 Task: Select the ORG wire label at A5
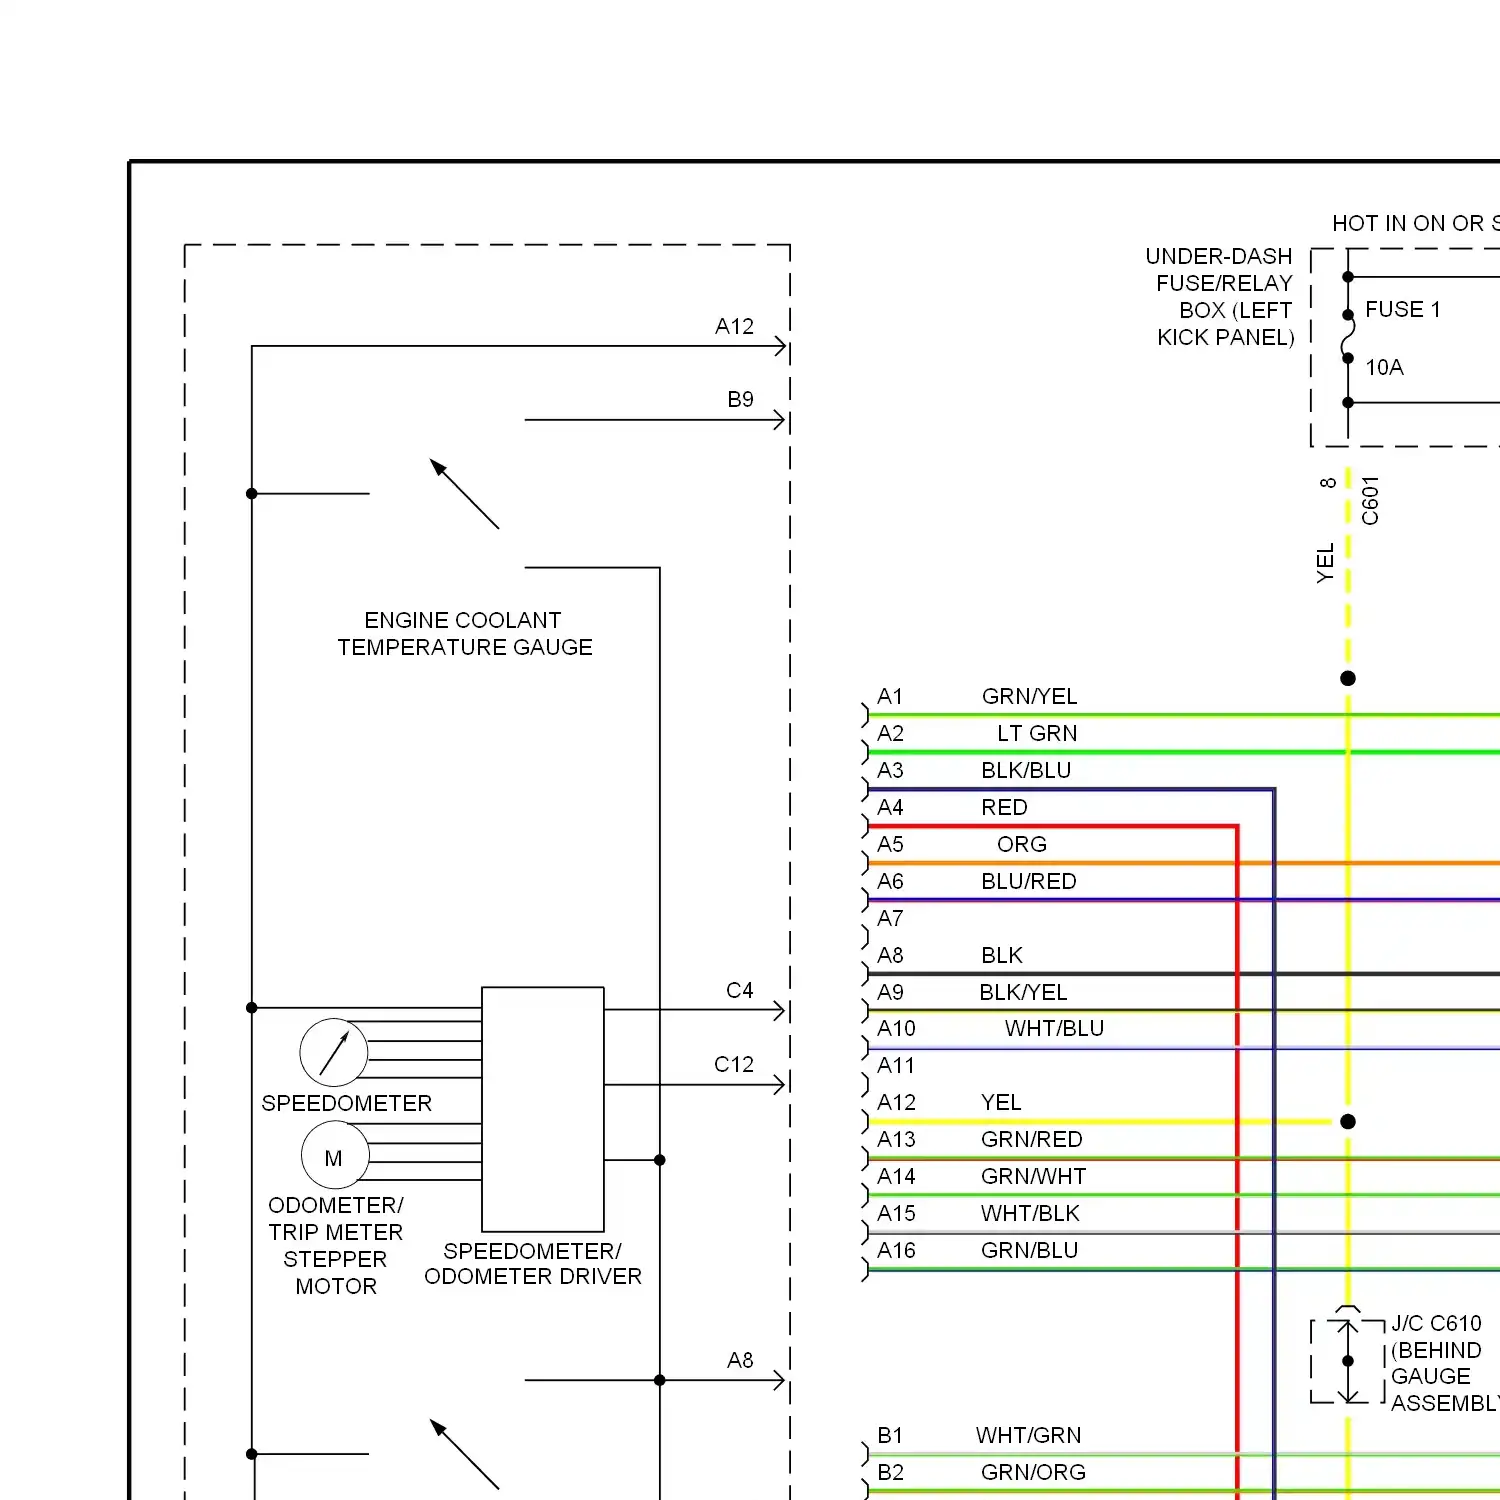[x=1022, y=844]
